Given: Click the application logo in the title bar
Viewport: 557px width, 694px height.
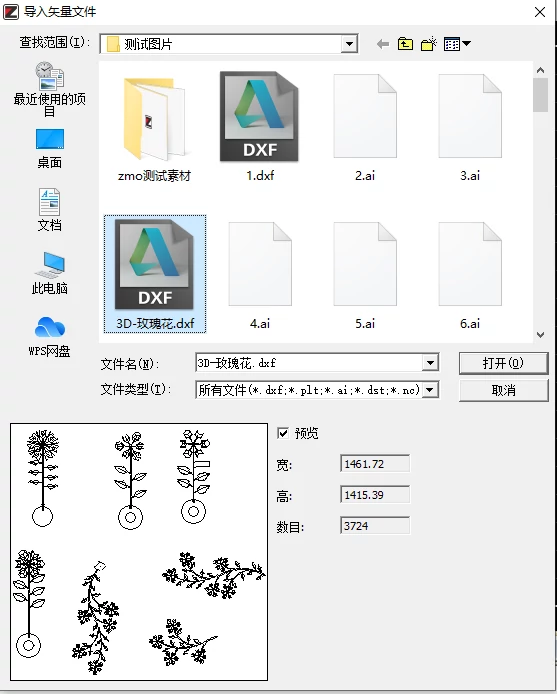Looking at the screenshot, I should [11, 12].
